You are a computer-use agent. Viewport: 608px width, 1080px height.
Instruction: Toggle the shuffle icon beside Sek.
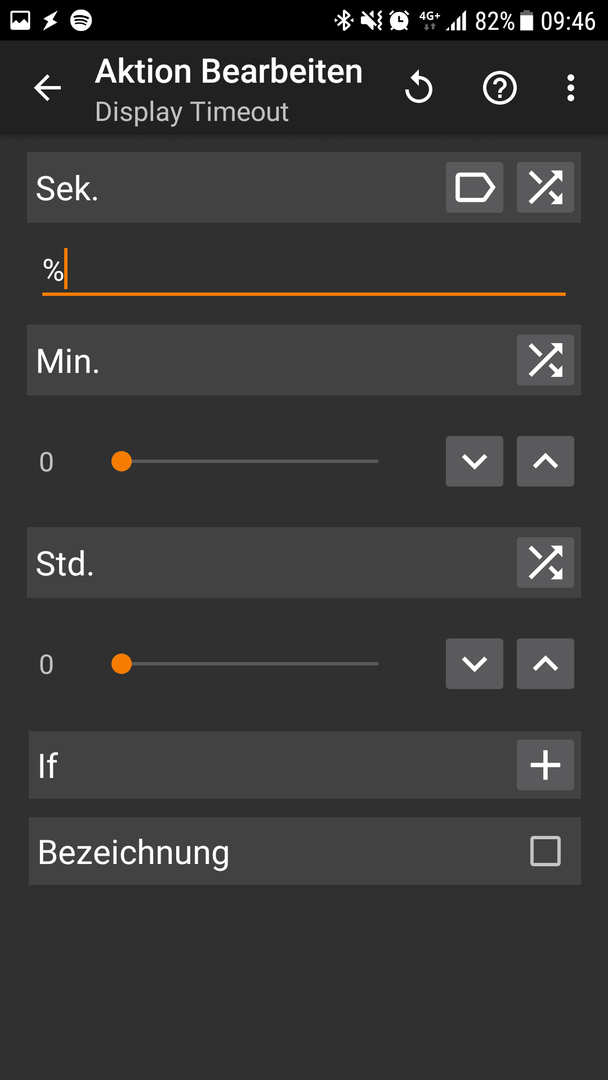click(x=545, y=187)
